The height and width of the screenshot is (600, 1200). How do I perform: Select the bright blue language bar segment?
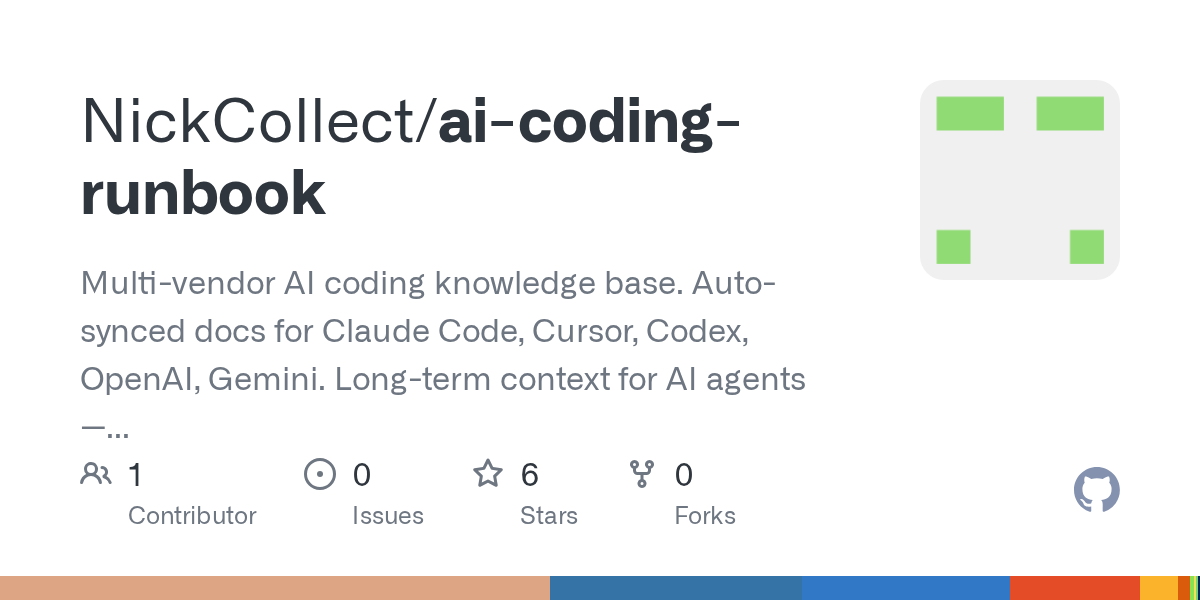click(x=906, y=588)
